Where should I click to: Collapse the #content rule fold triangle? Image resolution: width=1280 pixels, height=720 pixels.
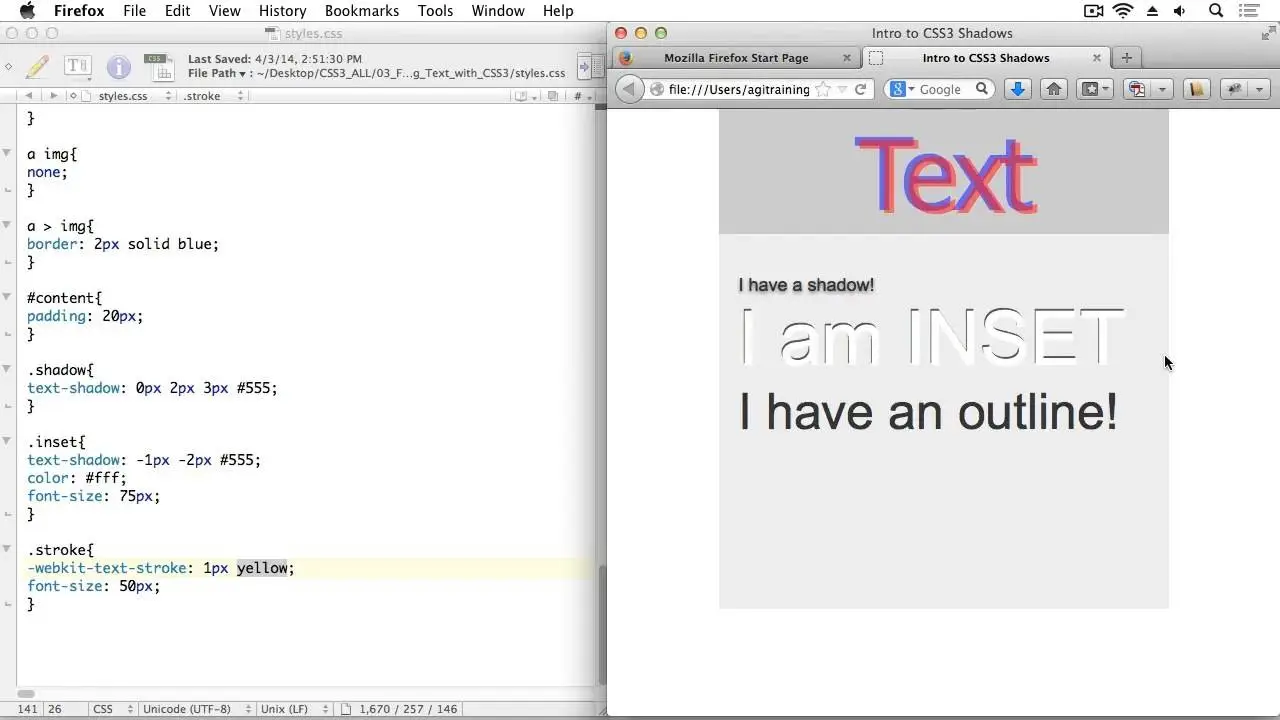(8, 298)
